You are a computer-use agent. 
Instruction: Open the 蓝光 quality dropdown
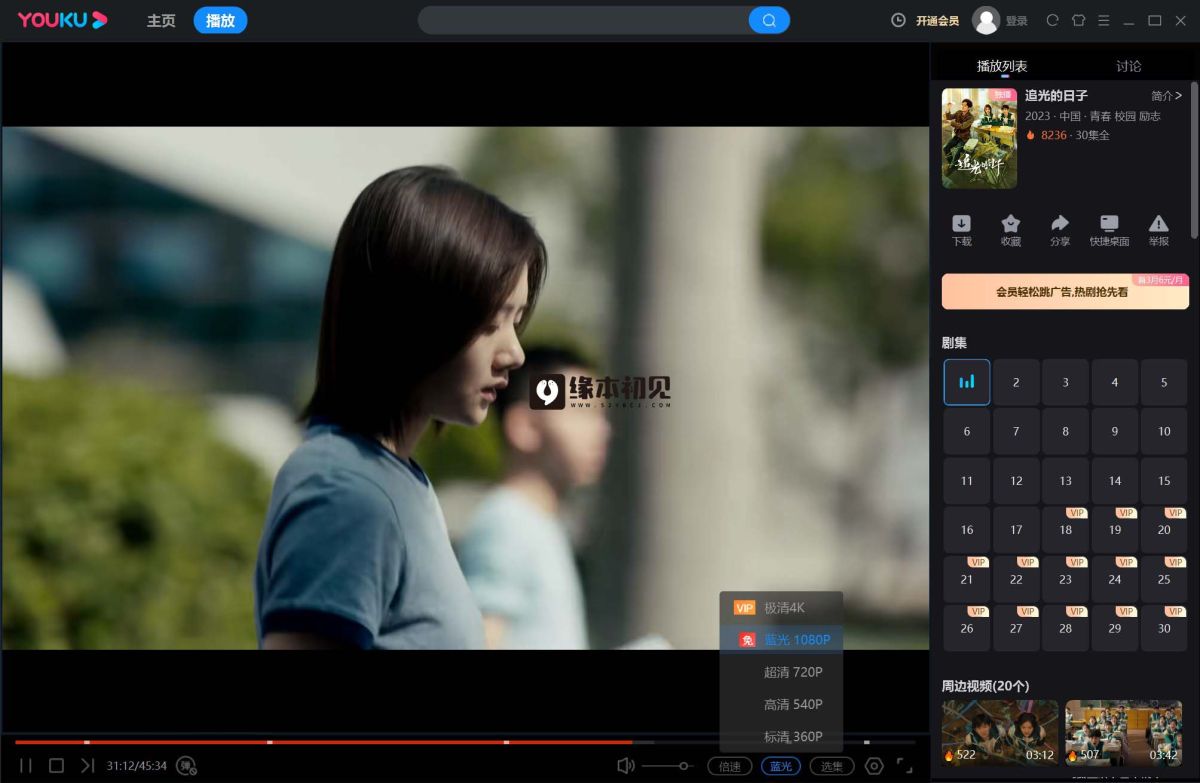click(780, 766)
